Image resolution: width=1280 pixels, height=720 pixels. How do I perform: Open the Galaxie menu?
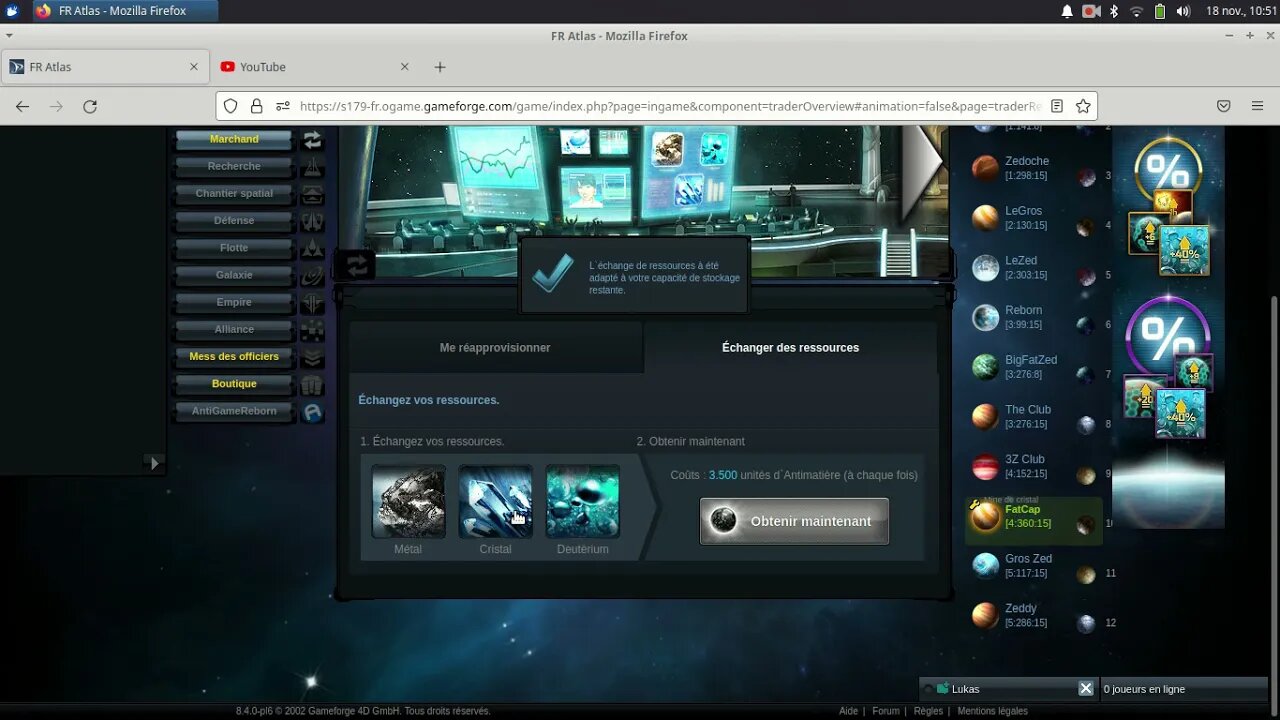[x=234, y=275]
